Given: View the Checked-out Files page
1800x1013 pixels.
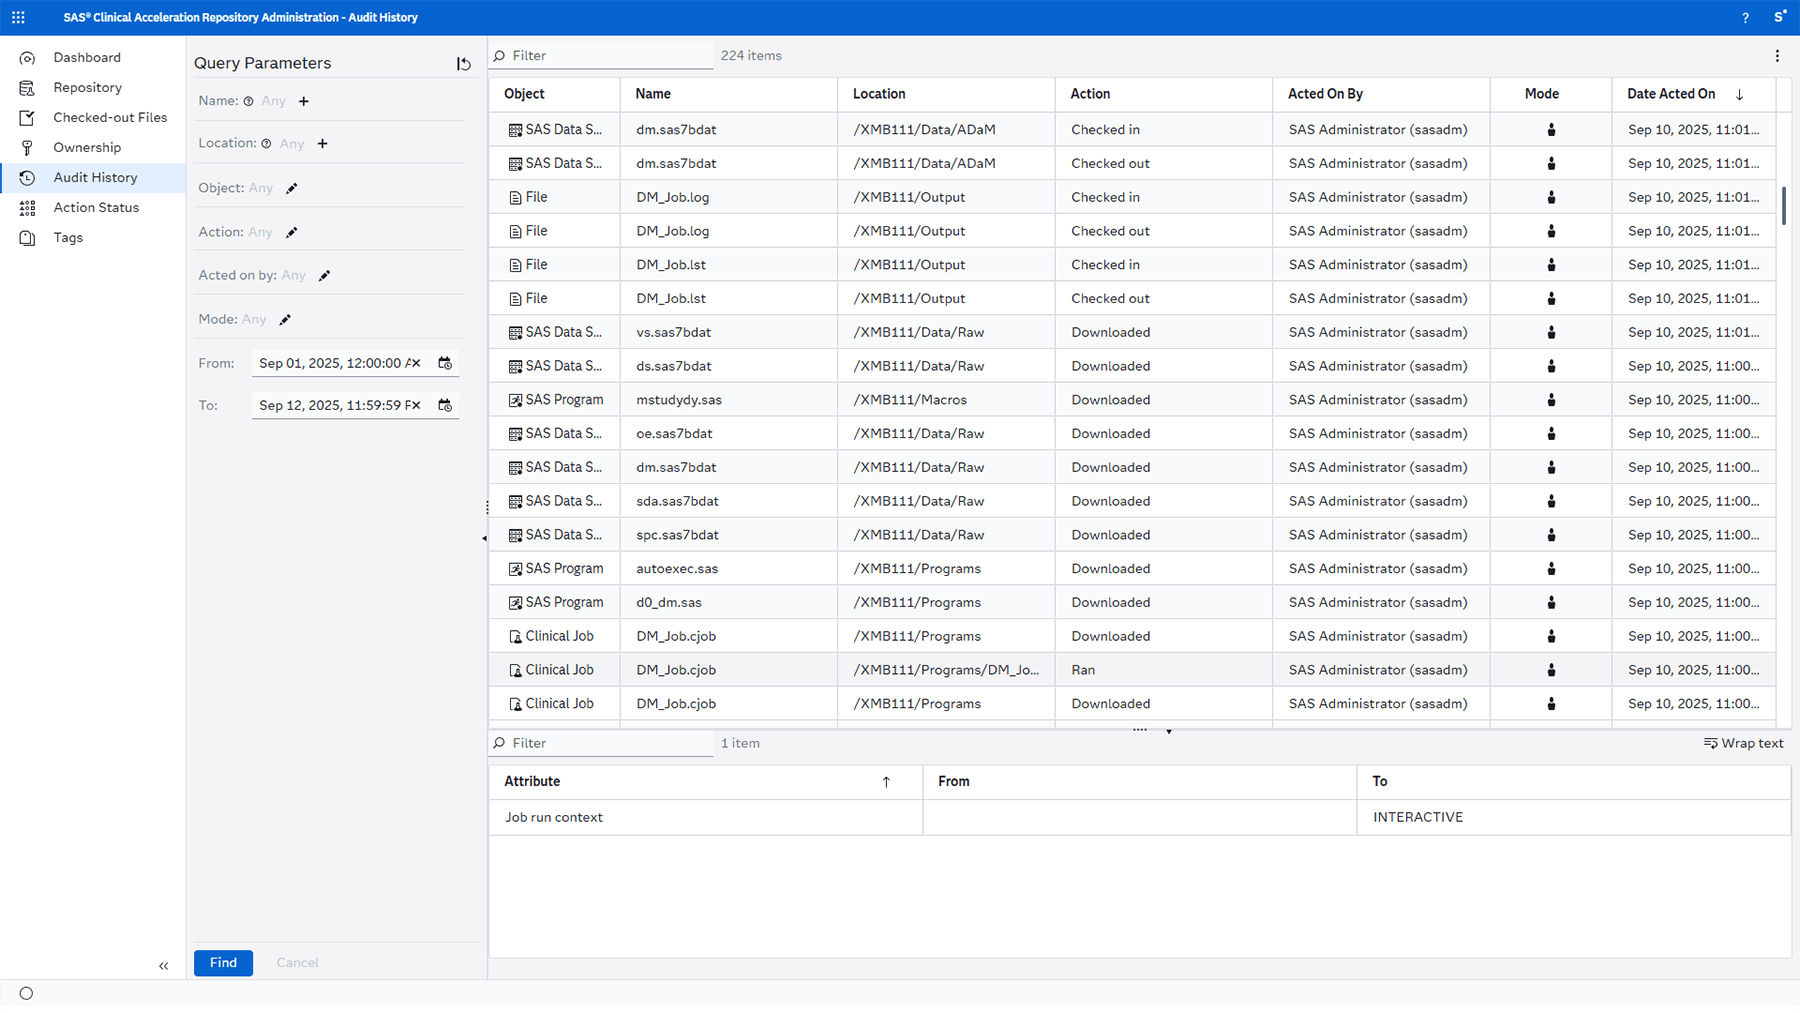Looking at the screenshot, I should 110,117.
